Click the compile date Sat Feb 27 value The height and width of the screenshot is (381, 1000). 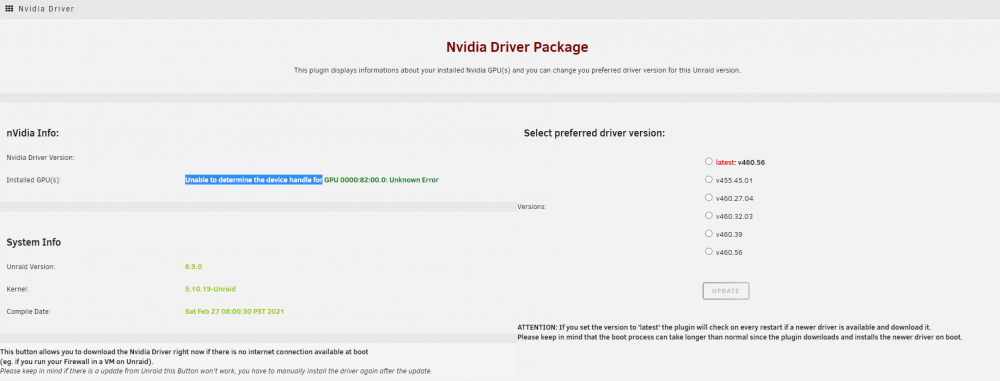click(234, 311)
